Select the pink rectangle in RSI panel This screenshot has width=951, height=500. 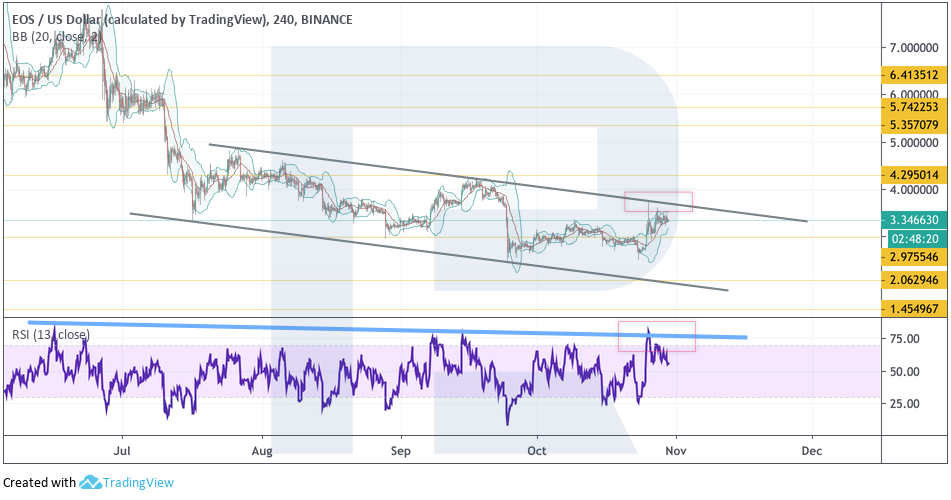[656, 336]
